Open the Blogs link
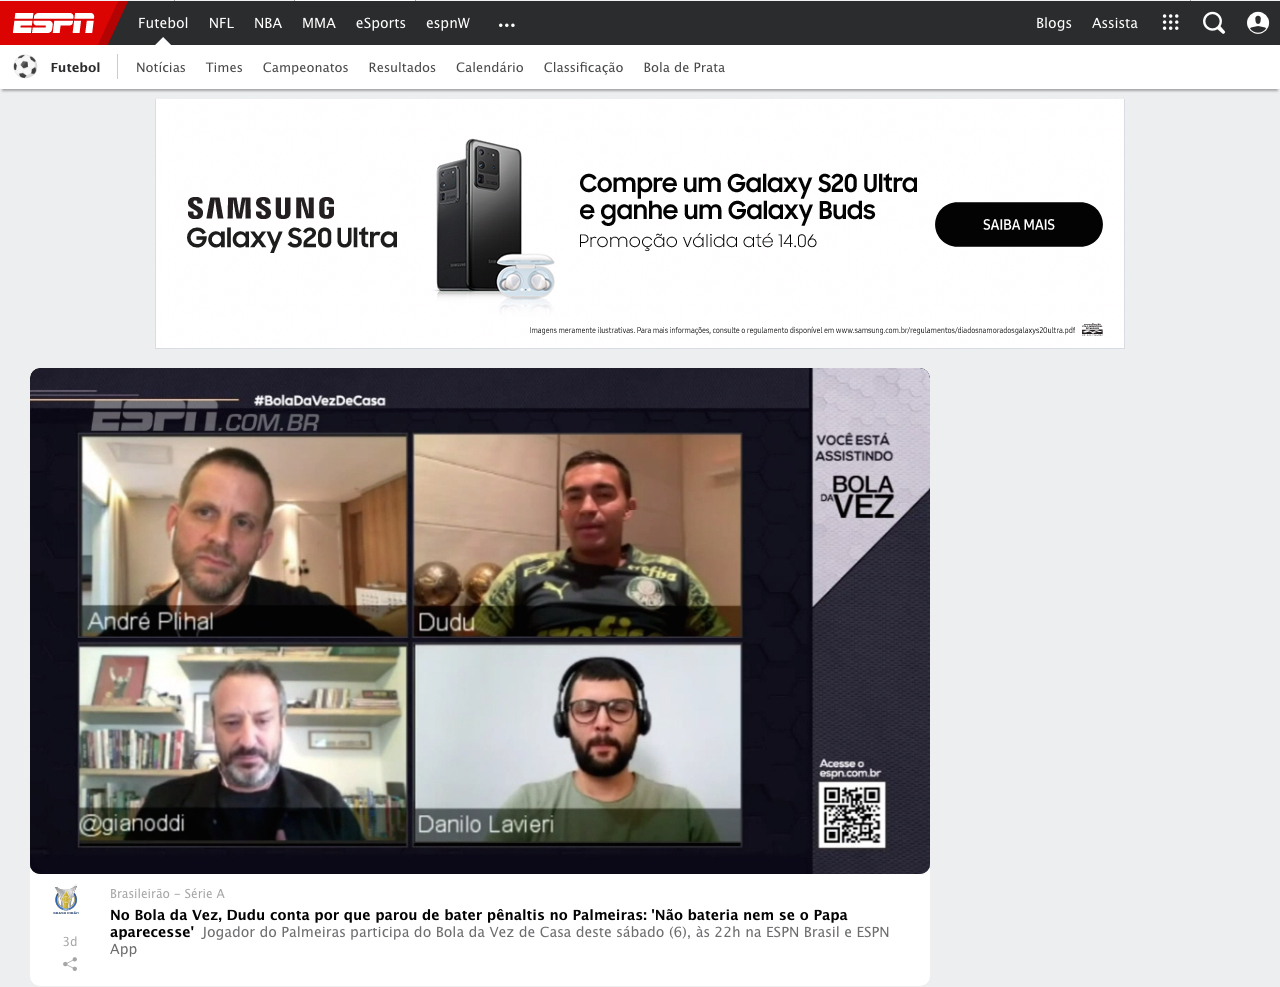The image size is (1280, 987). (x=1054, y=23)
